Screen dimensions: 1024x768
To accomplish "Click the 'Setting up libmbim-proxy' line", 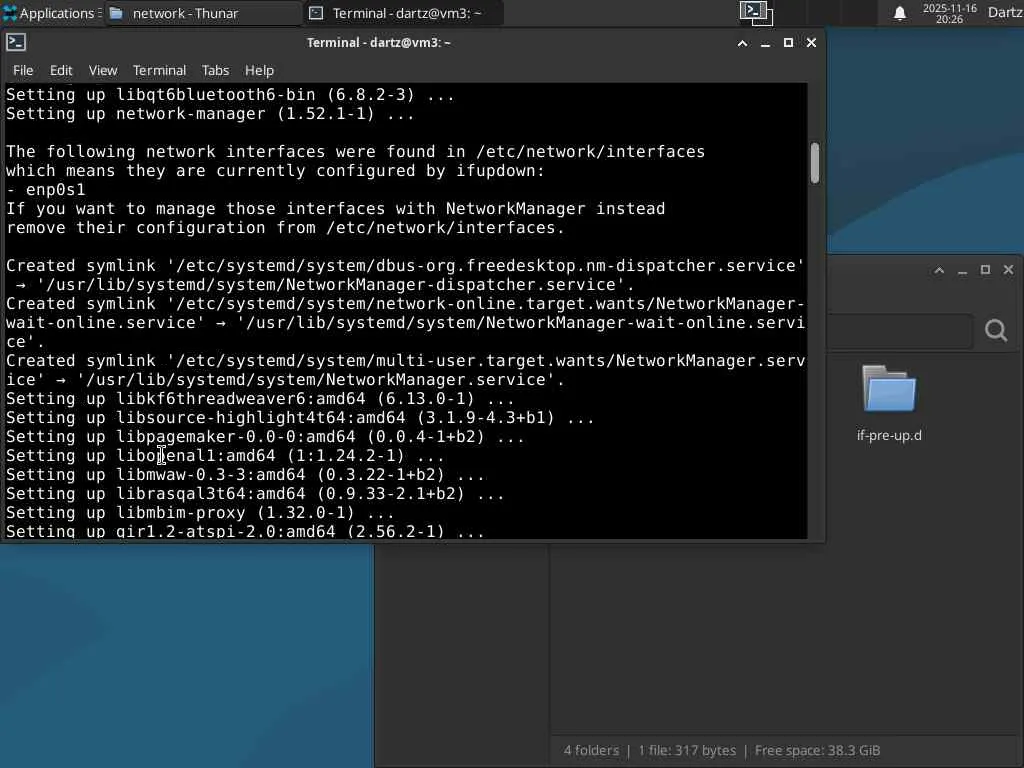I will 200,513.
